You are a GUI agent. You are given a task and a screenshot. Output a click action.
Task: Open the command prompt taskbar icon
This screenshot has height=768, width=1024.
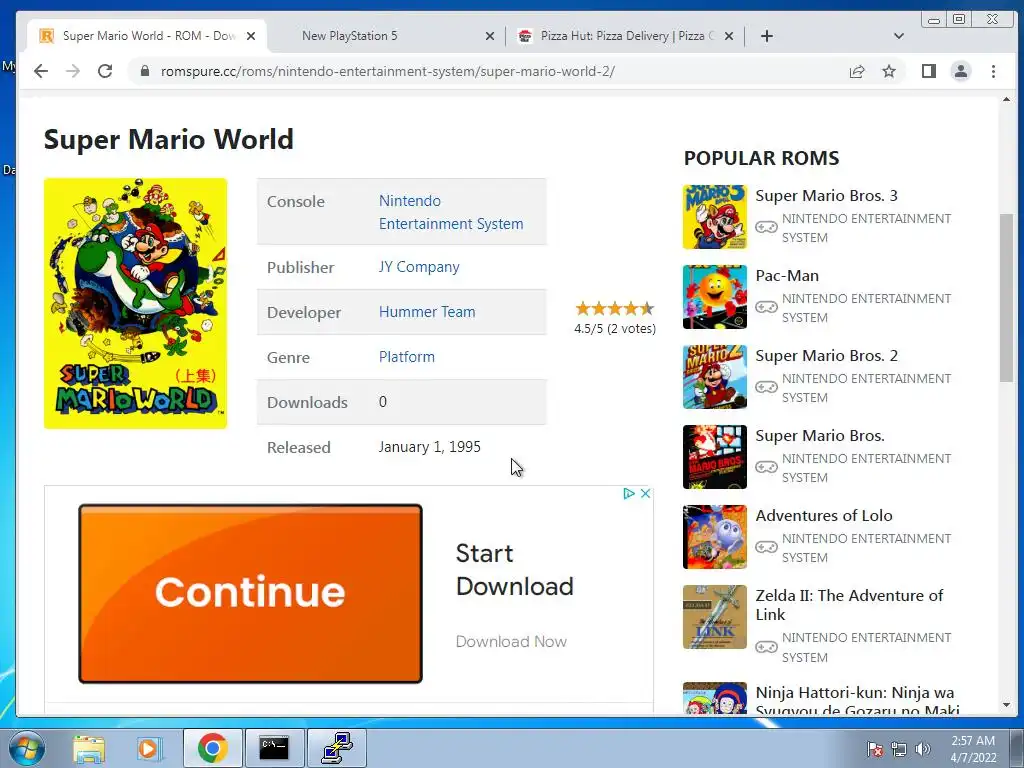click(x=274, y=748)
